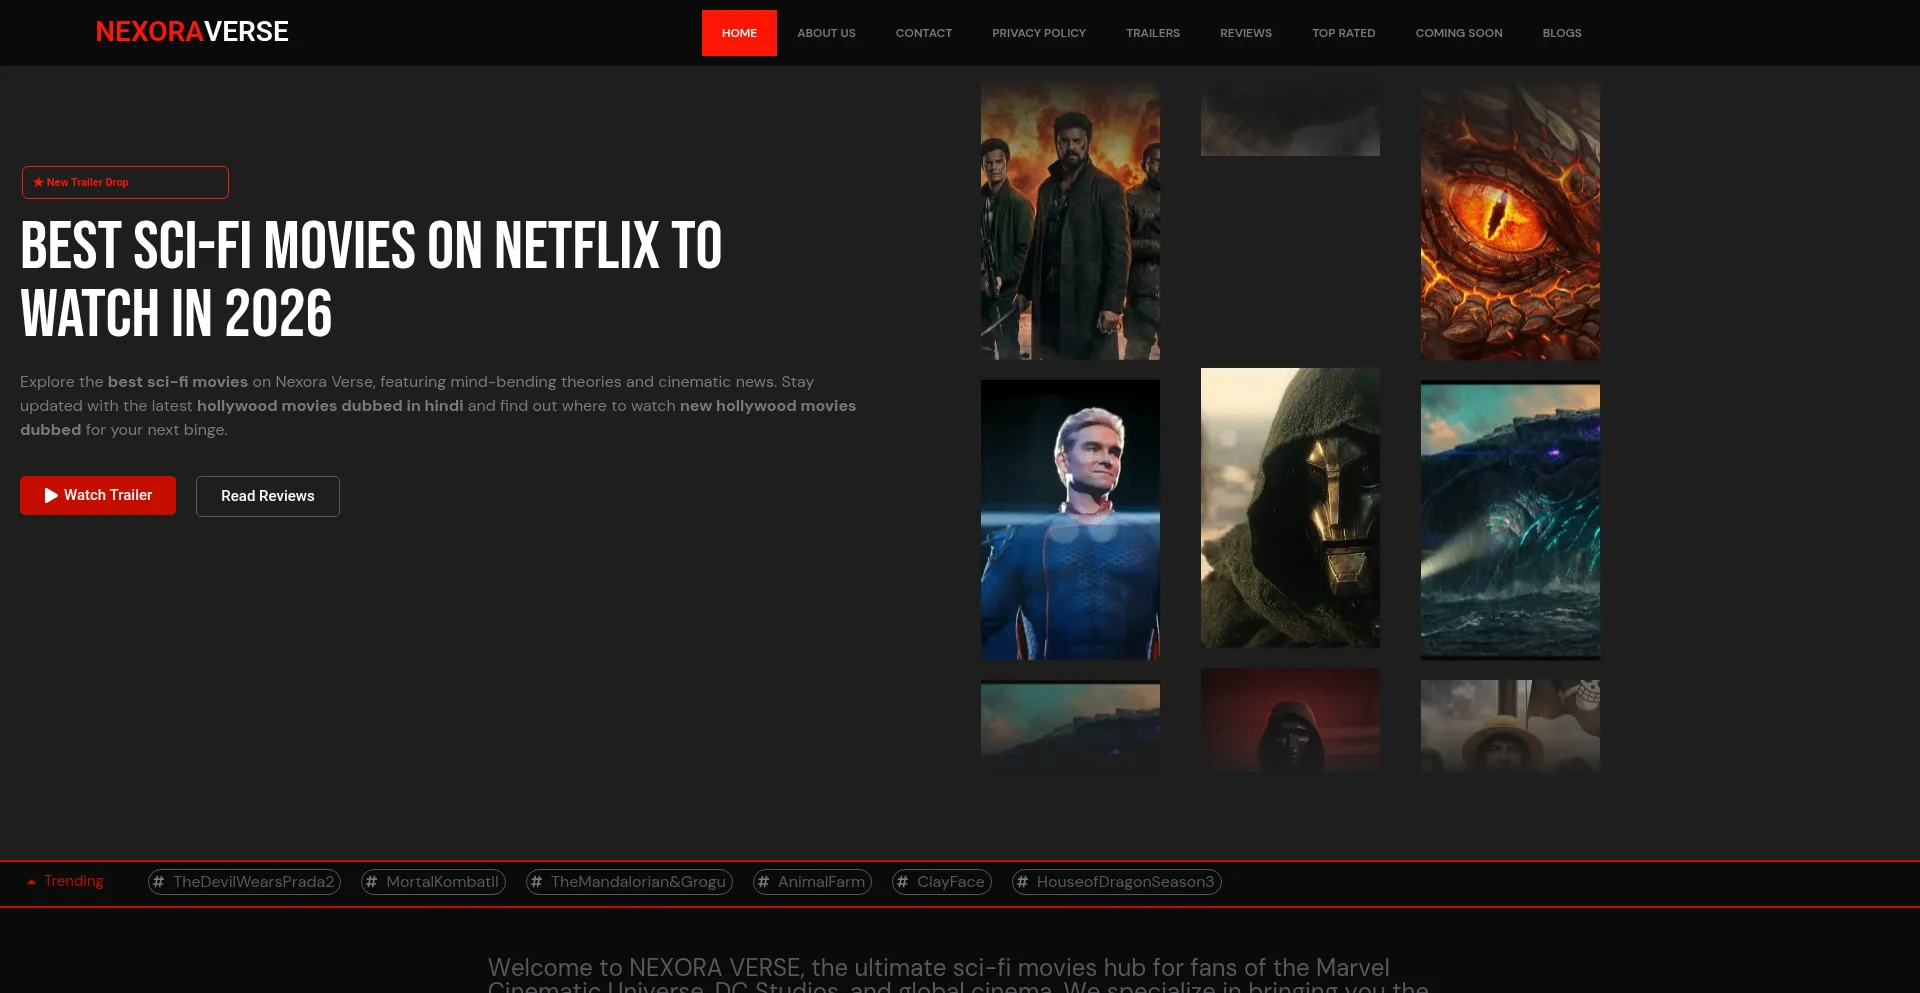Open the red hooded figure poster
Viewport: 1920px width, 993px height.
coord(1290,720)
